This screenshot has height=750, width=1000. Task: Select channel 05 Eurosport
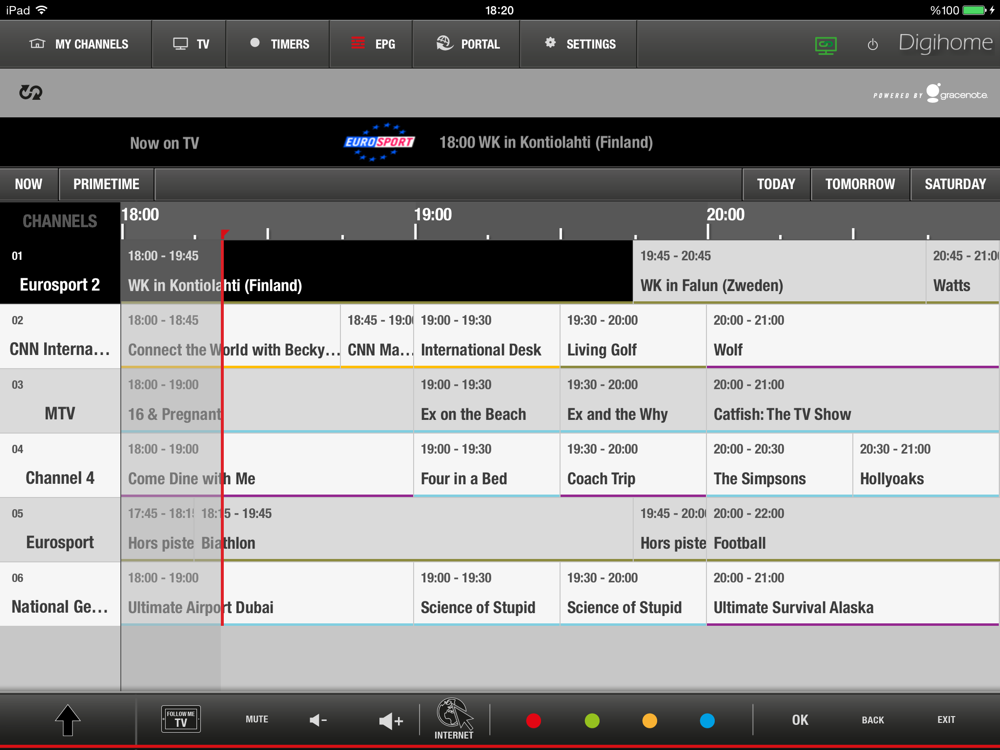click(60, 529)
